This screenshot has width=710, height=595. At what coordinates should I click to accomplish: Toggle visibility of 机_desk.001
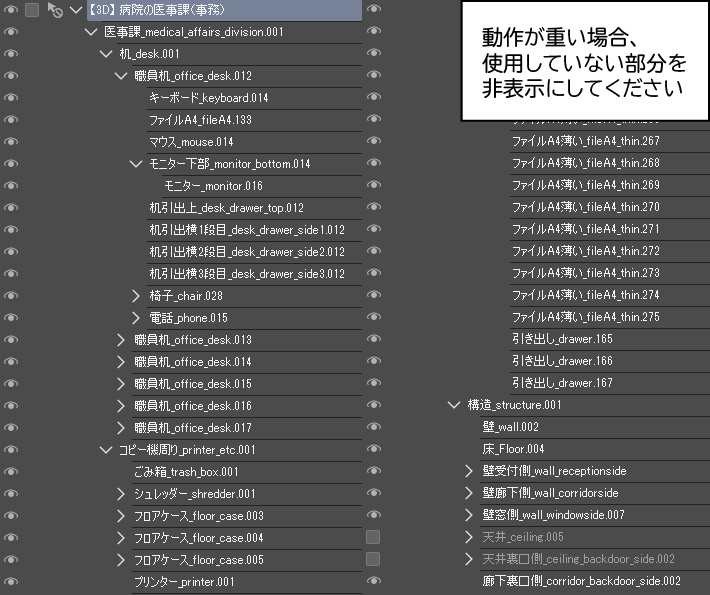11,53
